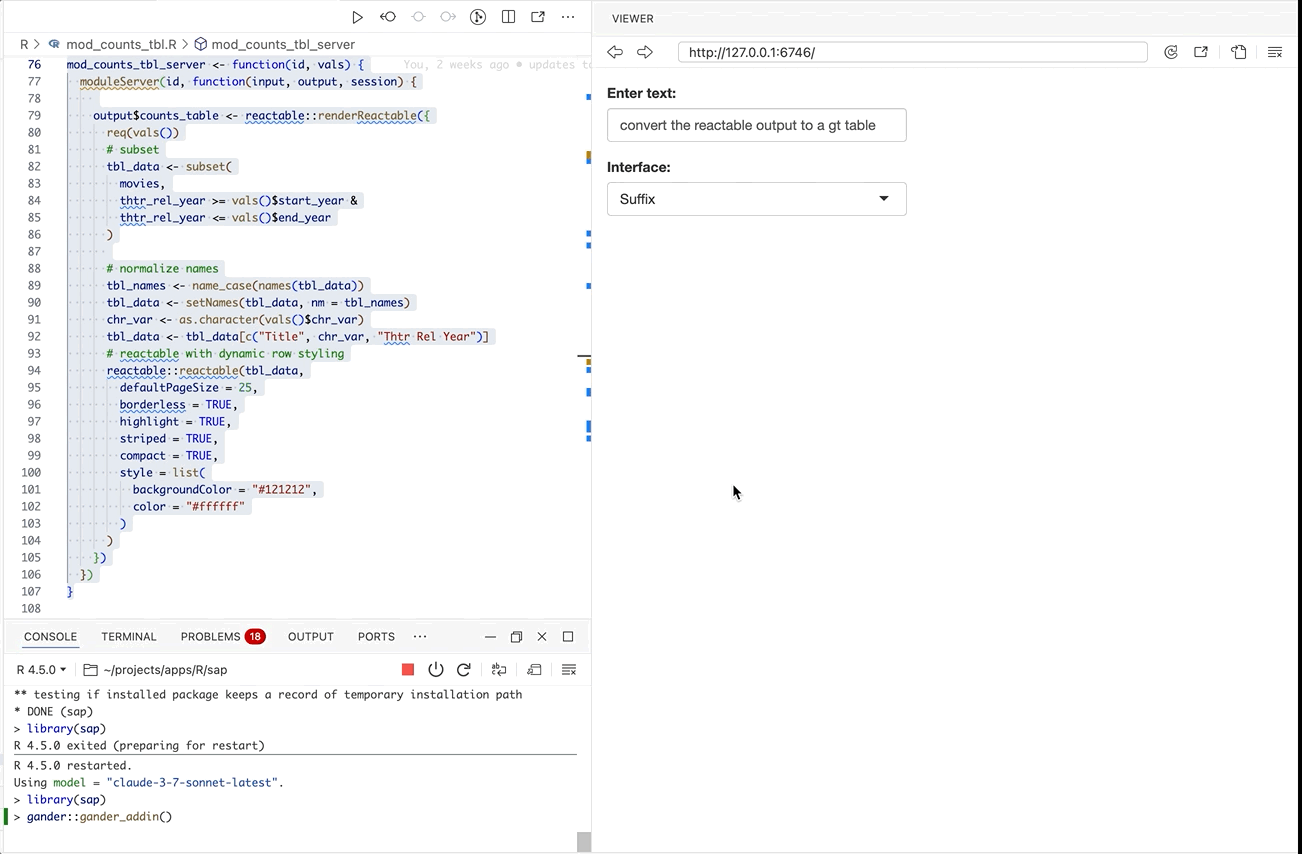Screen dimensions: 1302x854
Task: Shut down the R console with power icon
Action: [x=436, y=670]
